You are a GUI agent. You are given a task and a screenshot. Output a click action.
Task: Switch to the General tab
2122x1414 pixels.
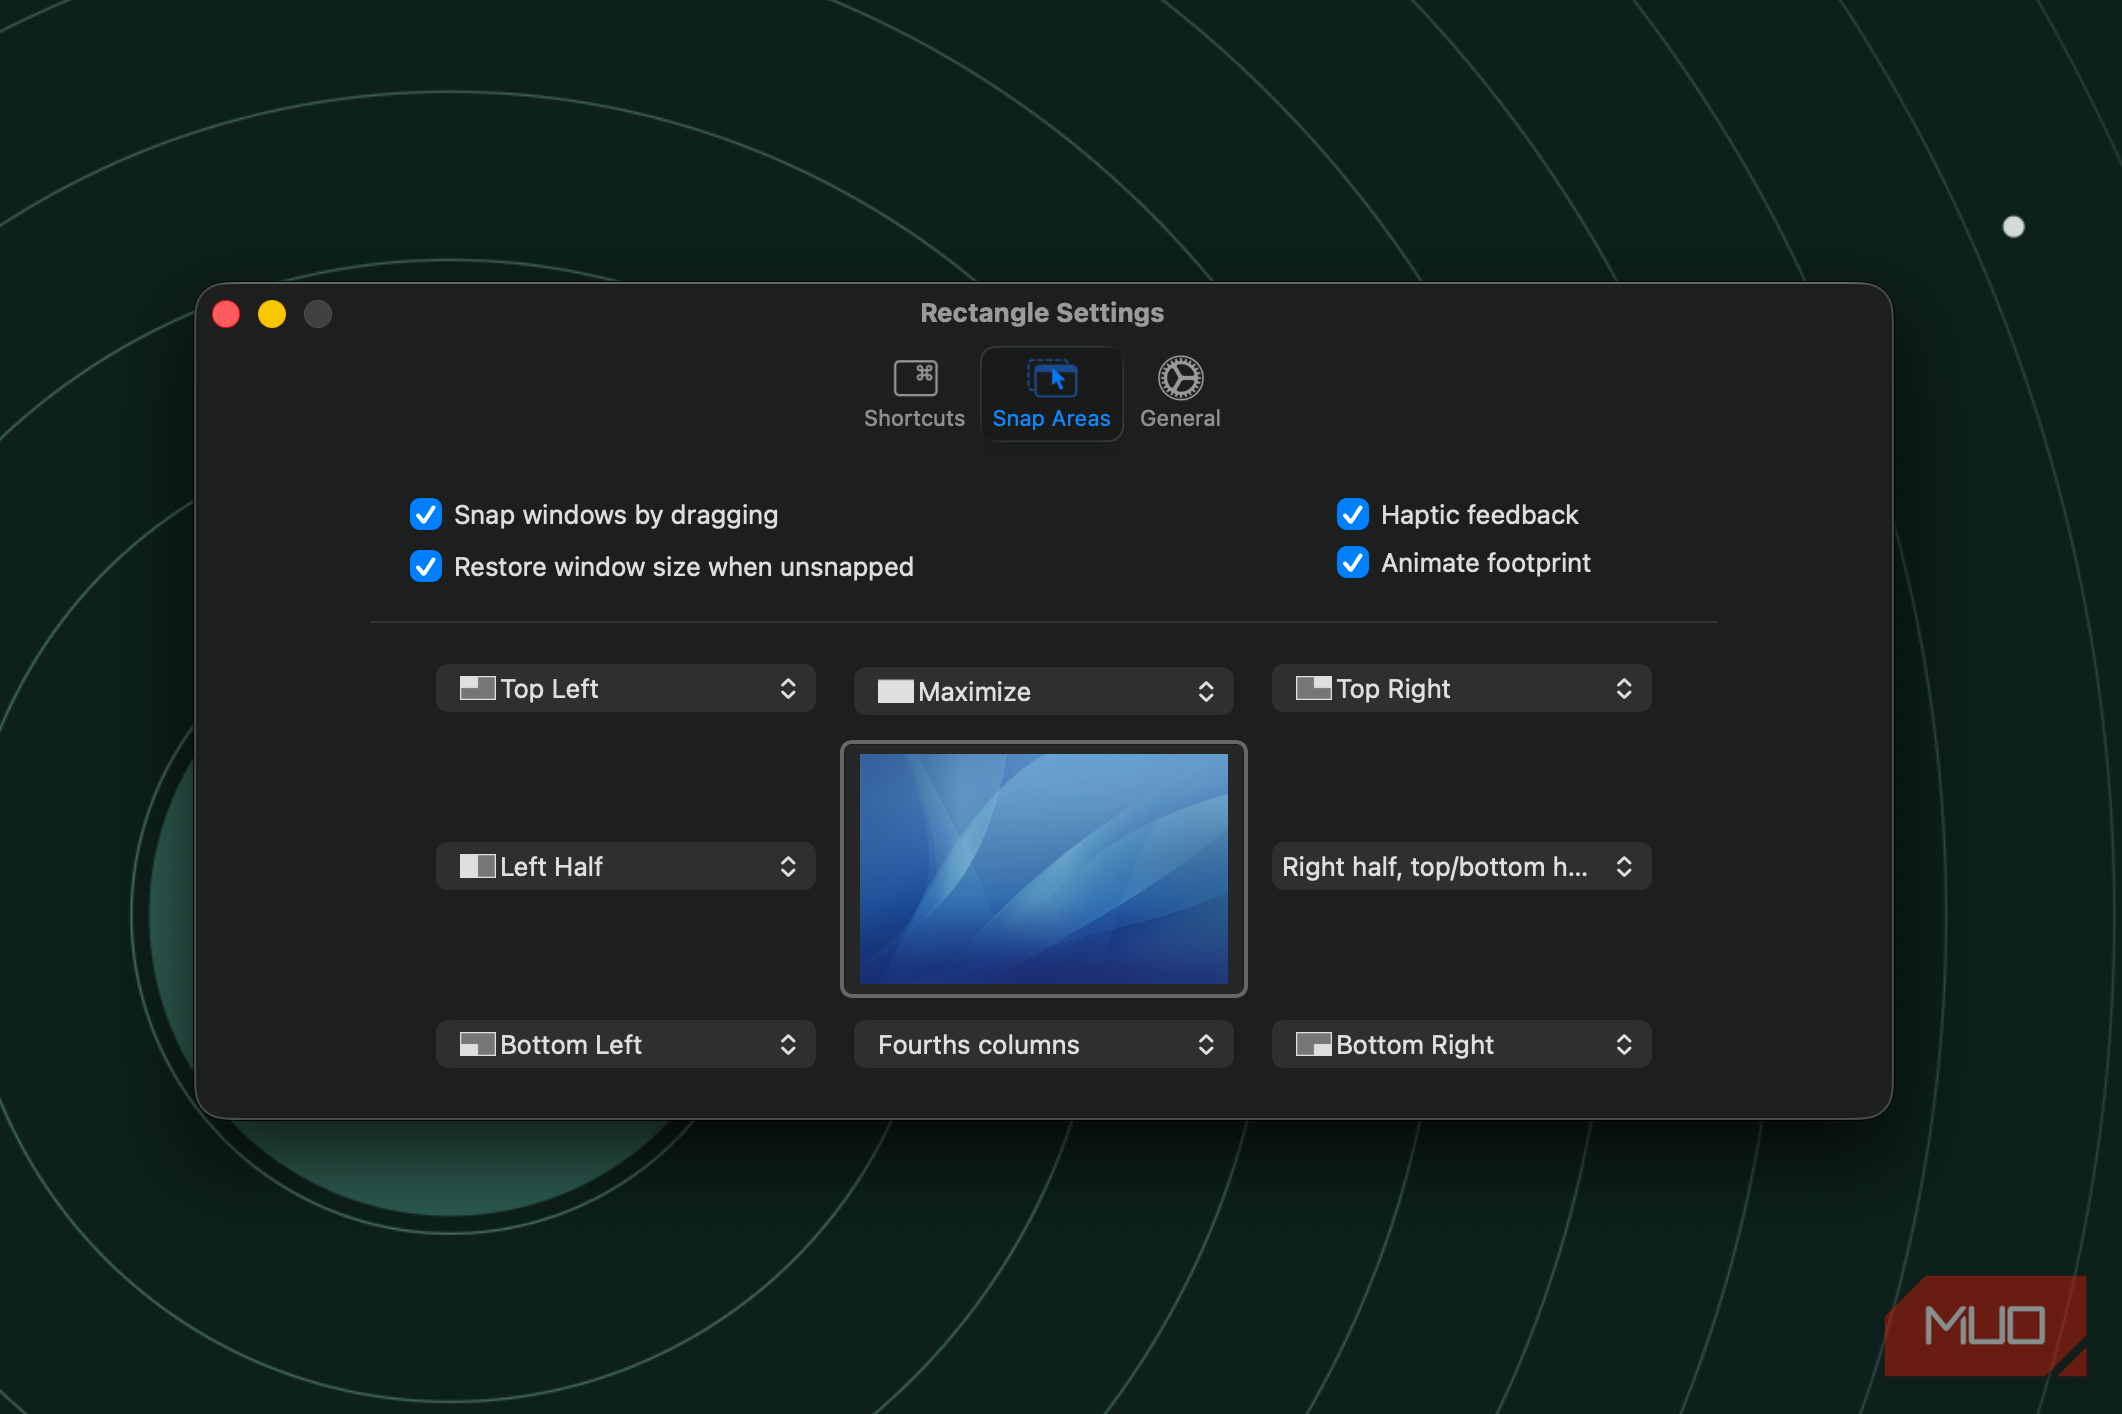tap(1180, 394)
